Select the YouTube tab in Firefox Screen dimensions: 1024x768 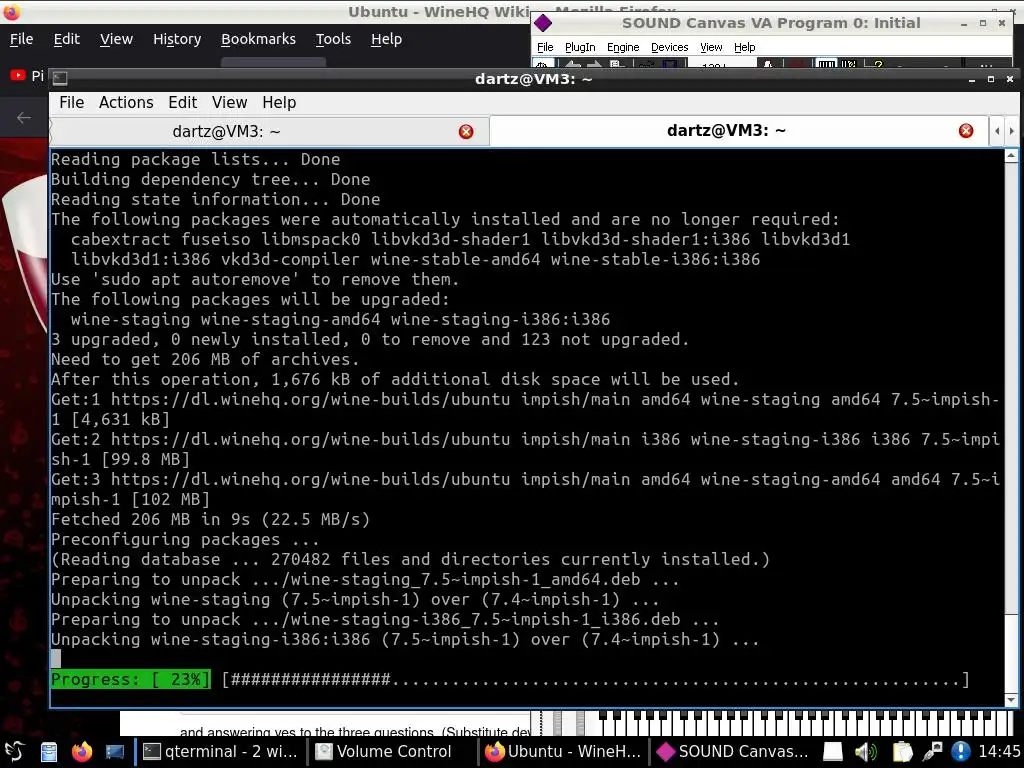click(26, 76)
